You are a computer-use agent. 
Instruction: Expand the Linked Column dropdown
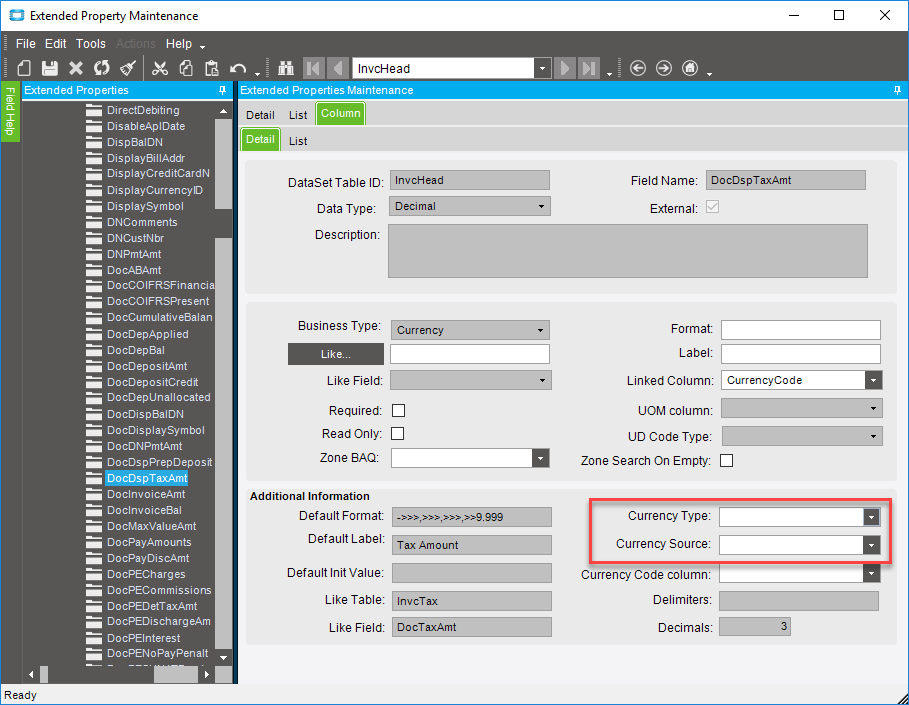tap(873, 381)
